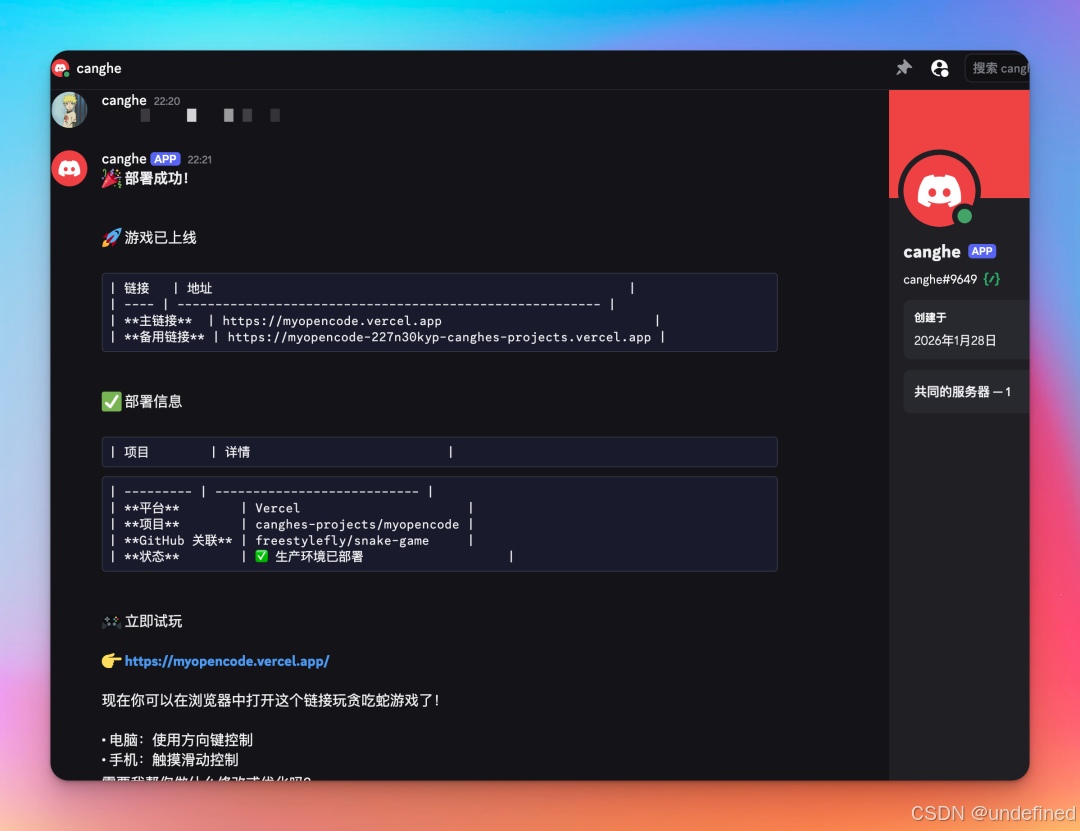Click the canghe server icon in the title bar
Screen dimensions: 1080x831
click(60, 68)
